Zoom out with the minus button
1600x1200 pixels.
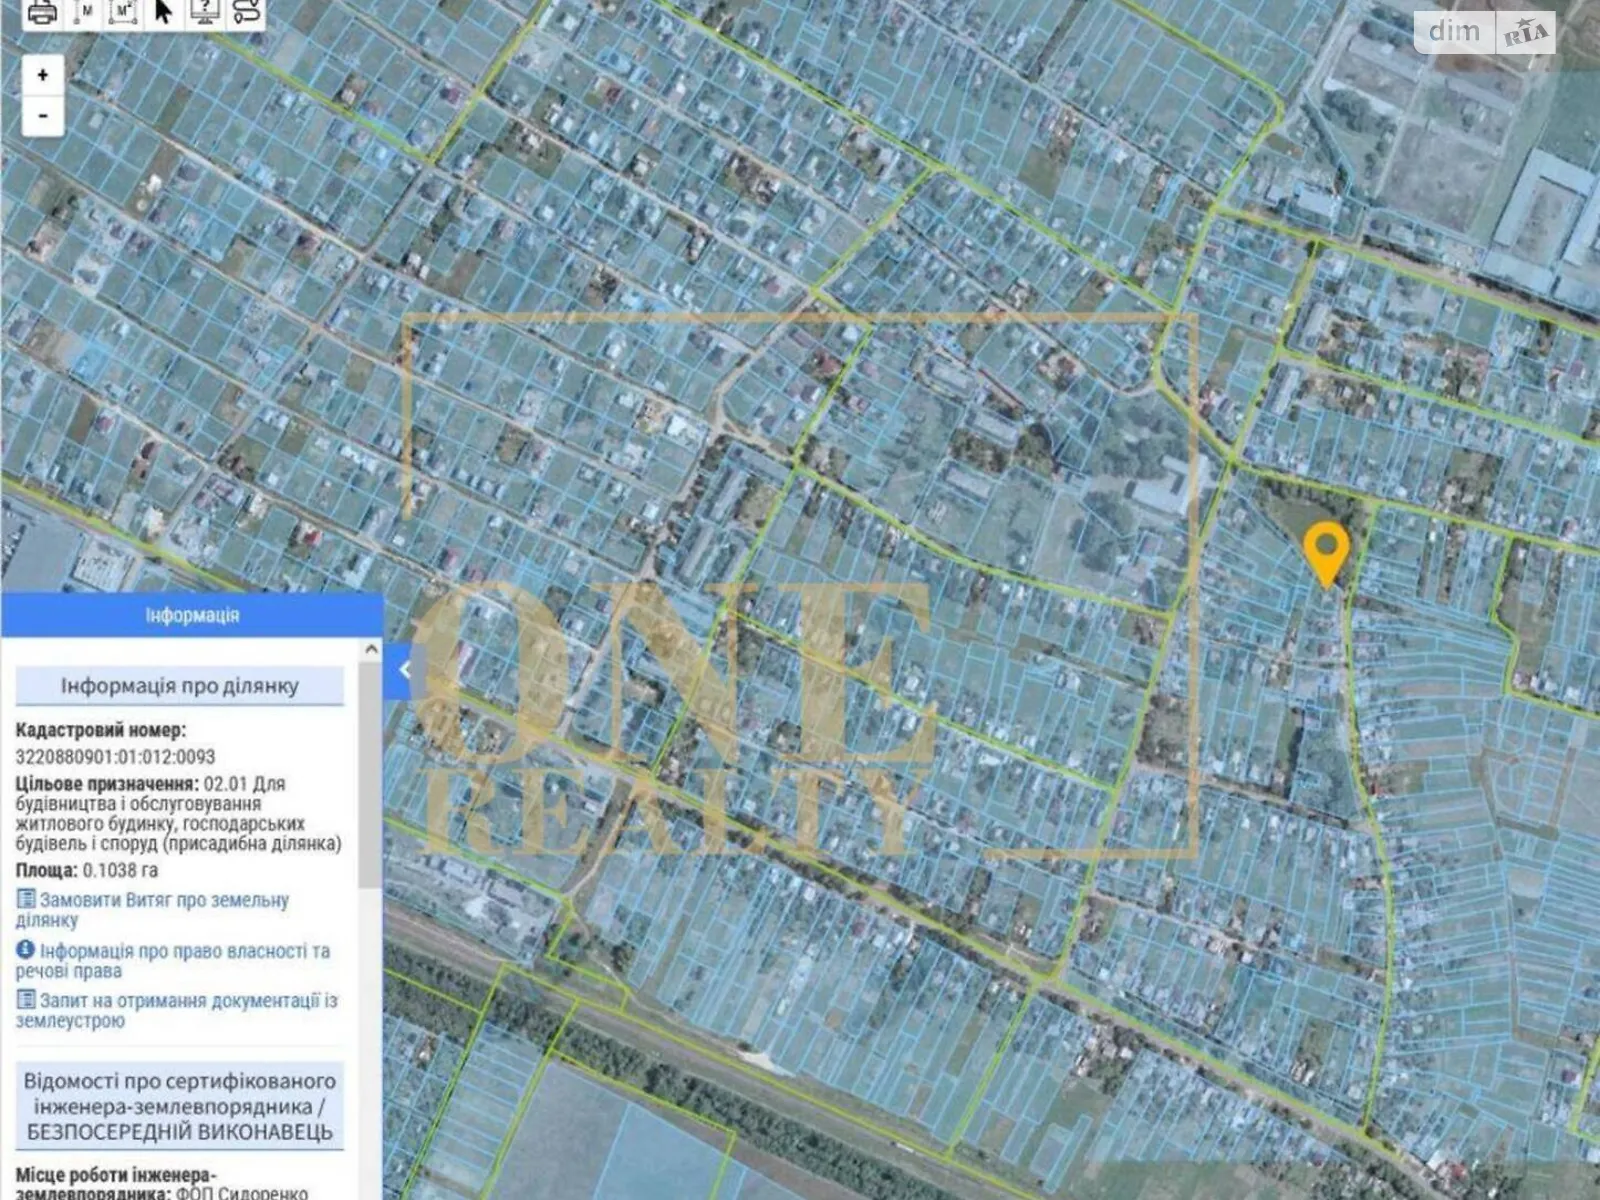click(x=43, y=116)
